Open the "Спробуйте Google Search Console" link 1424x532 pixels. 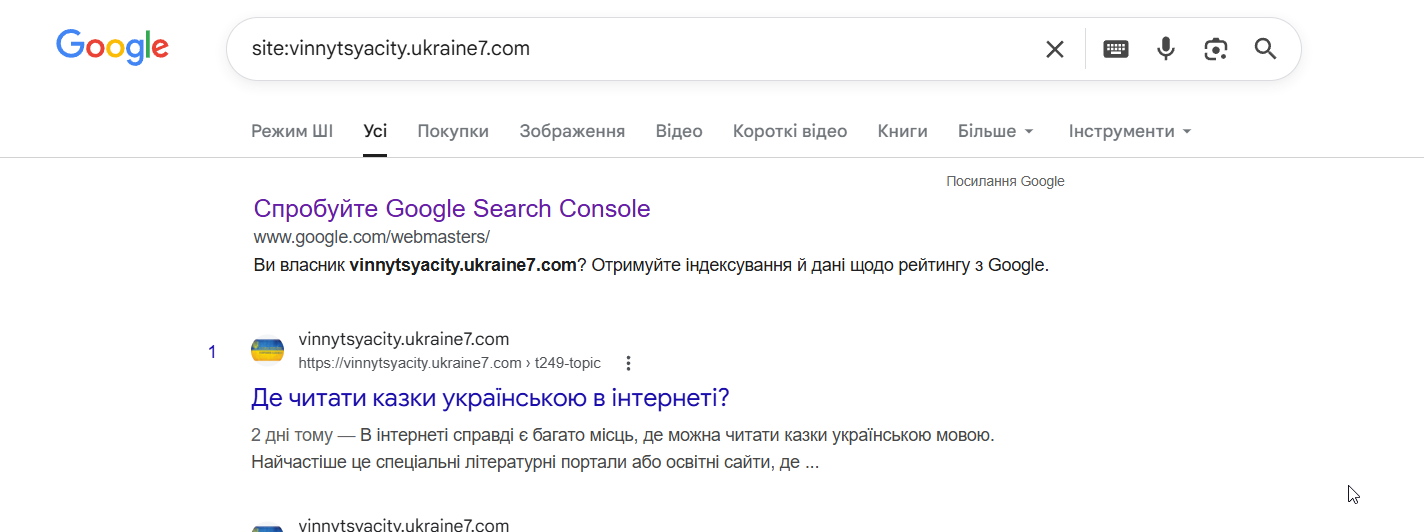452,209
